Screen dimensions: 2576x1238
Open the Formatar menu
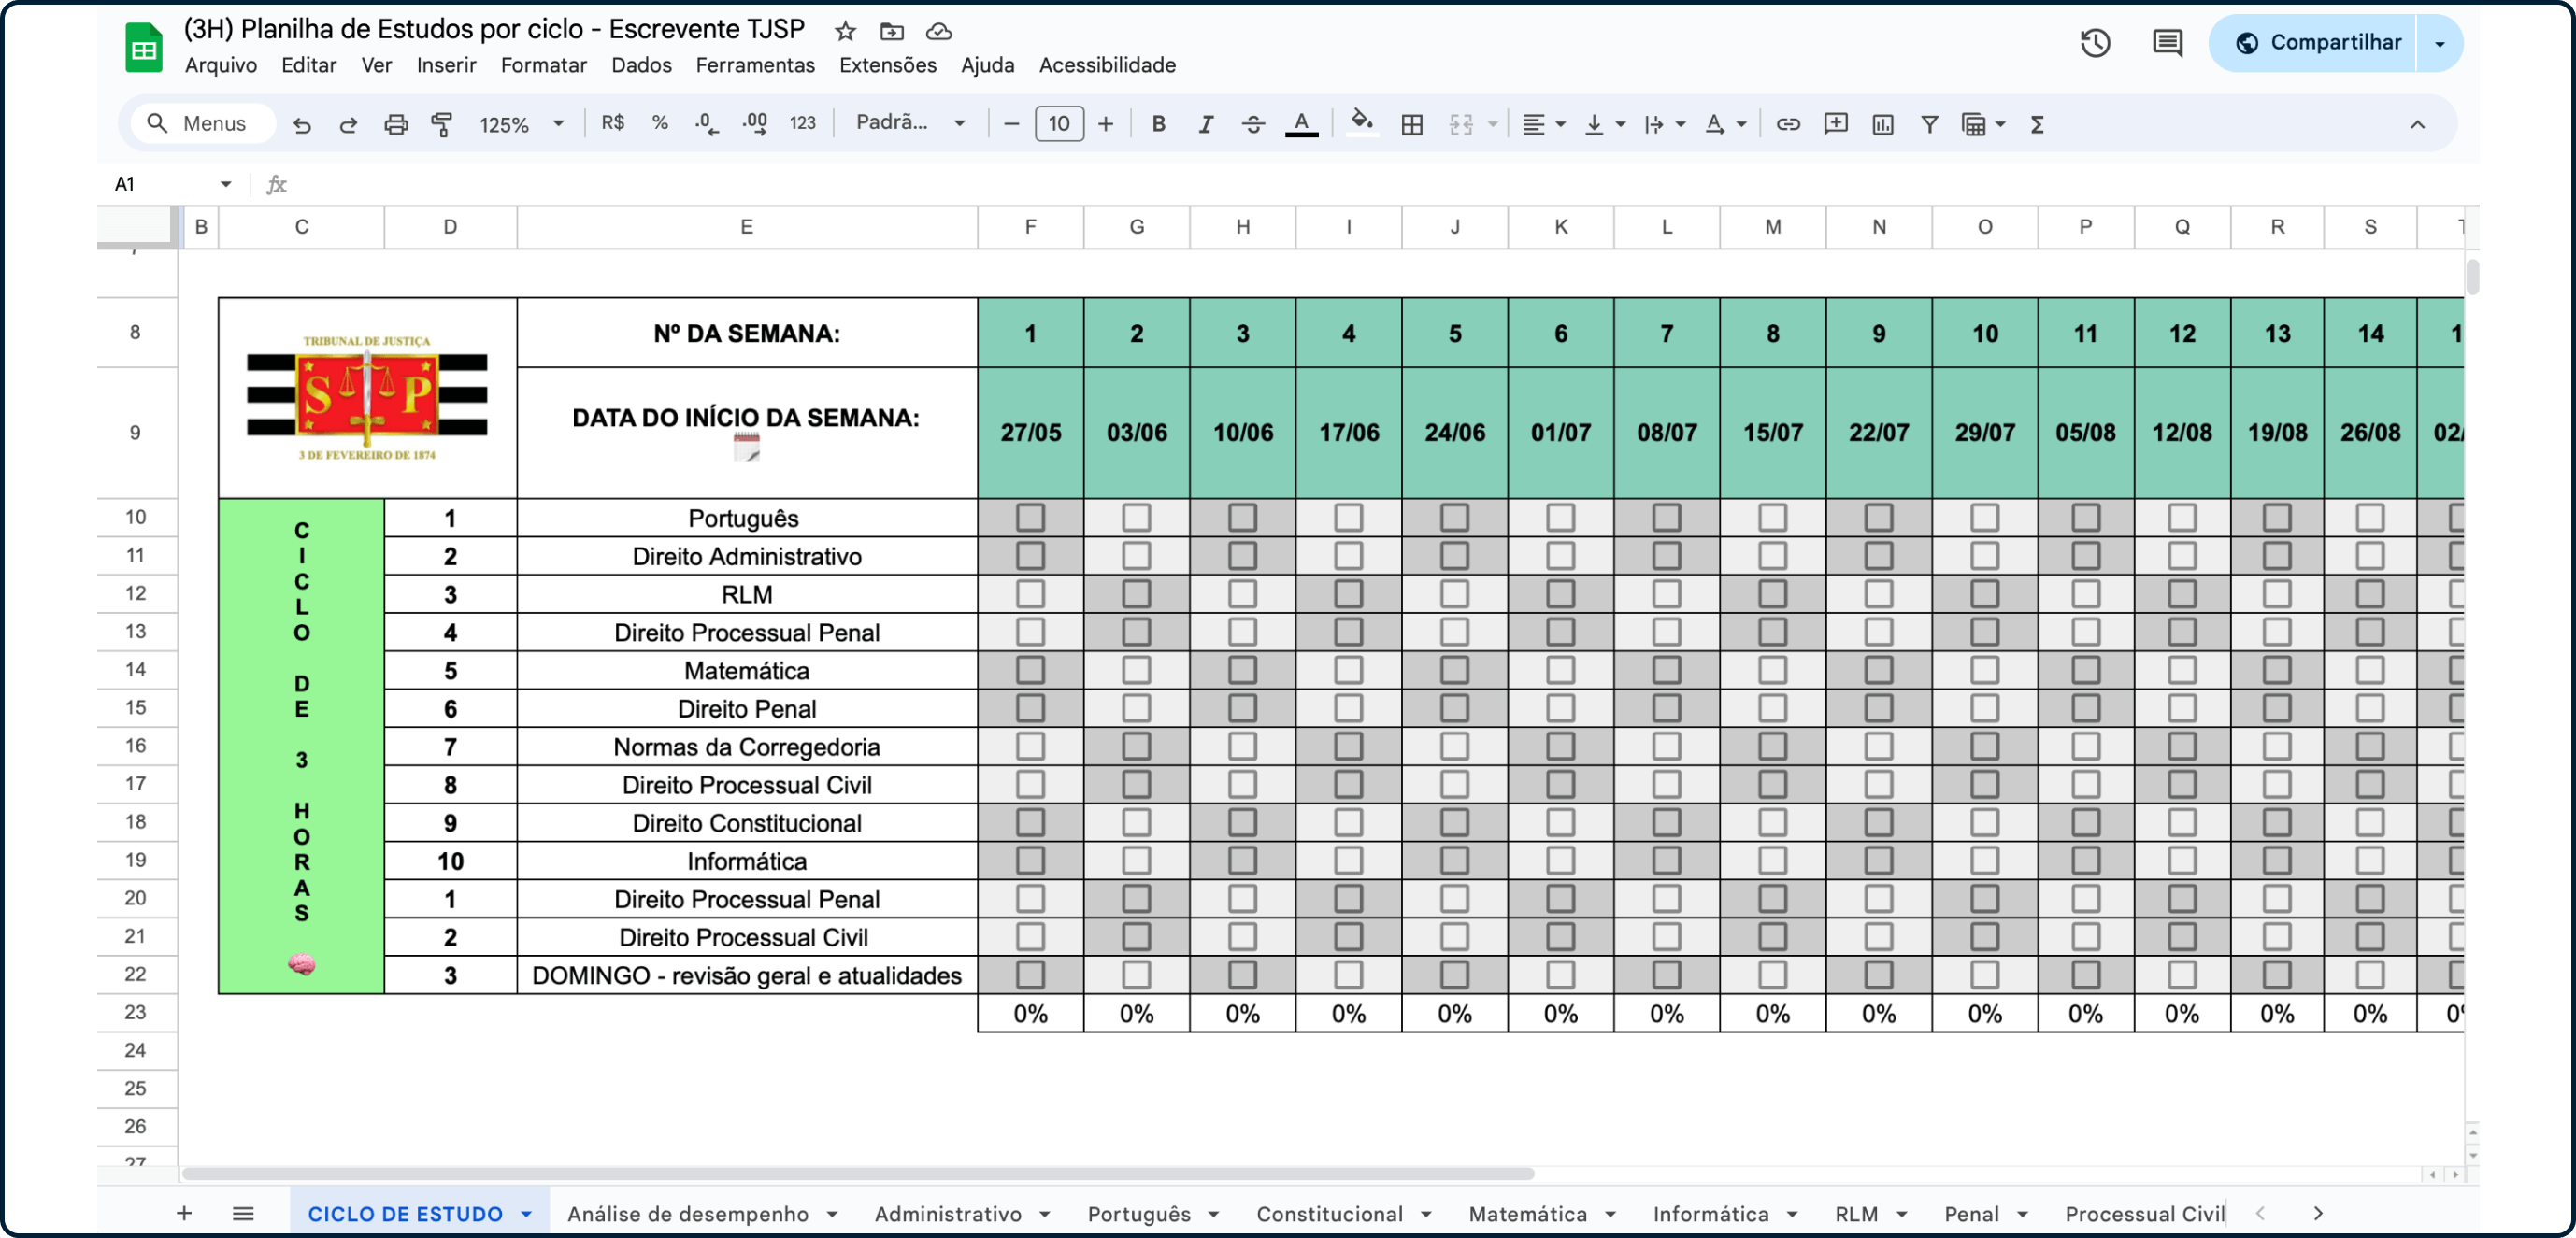point(544,65)
